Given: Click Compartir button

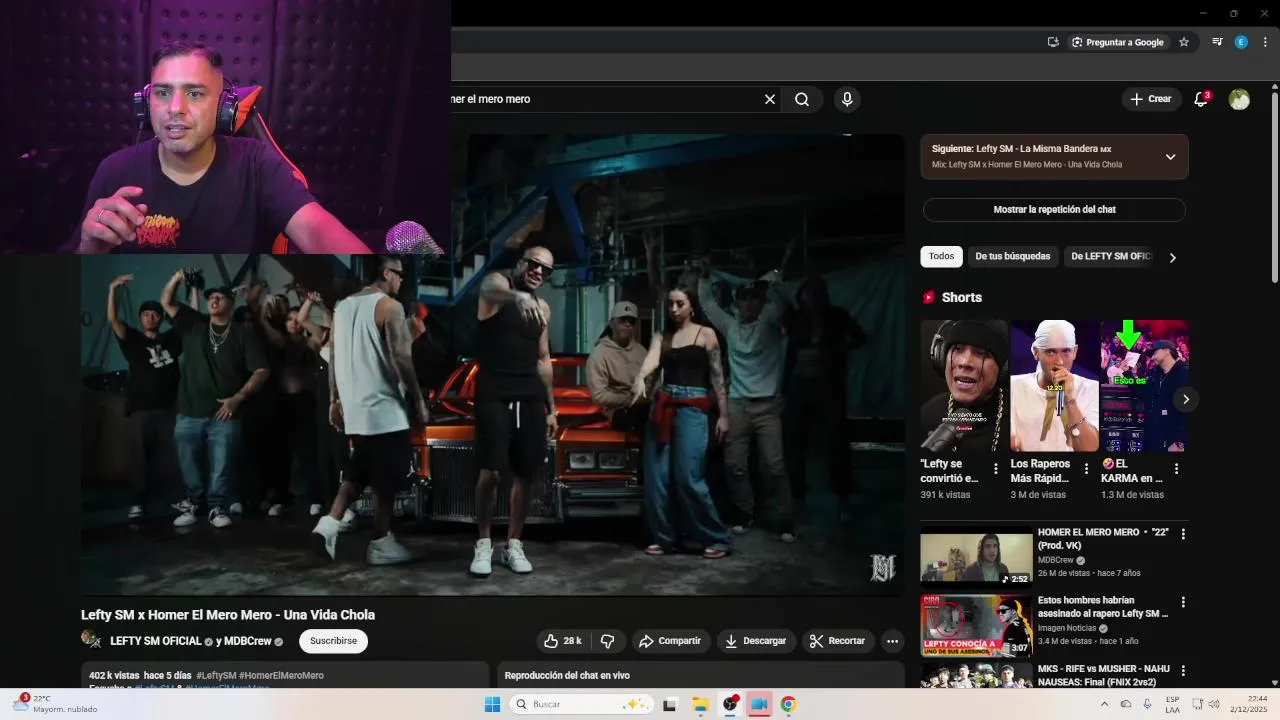Looking at the screenshot, I should pos(670,641).
